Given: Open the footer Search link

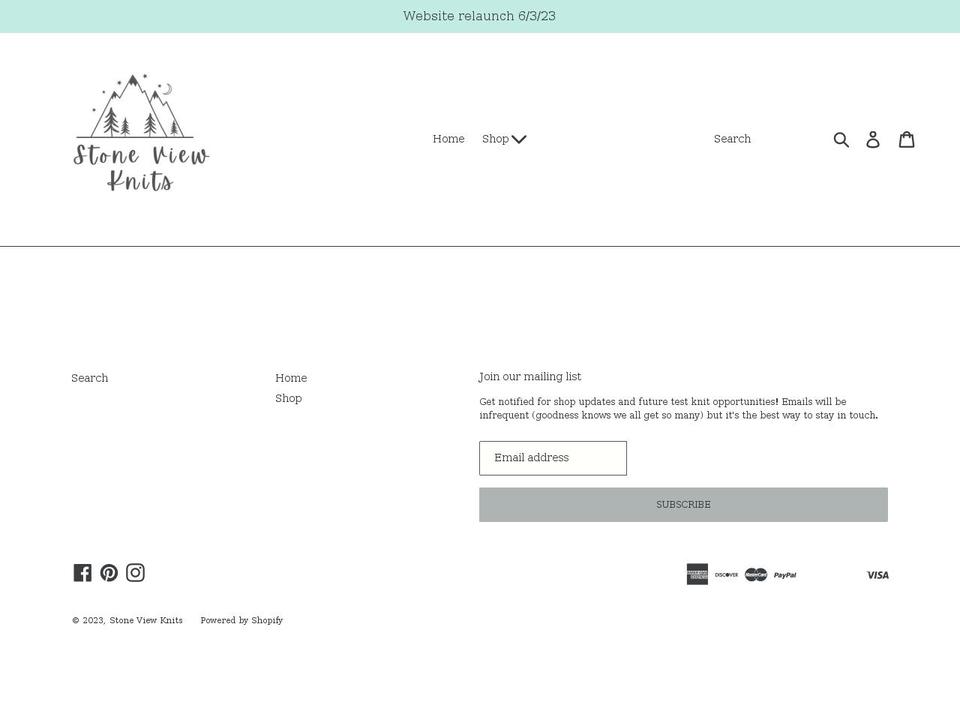Looking at the screenshot, I should click(90, 378).
